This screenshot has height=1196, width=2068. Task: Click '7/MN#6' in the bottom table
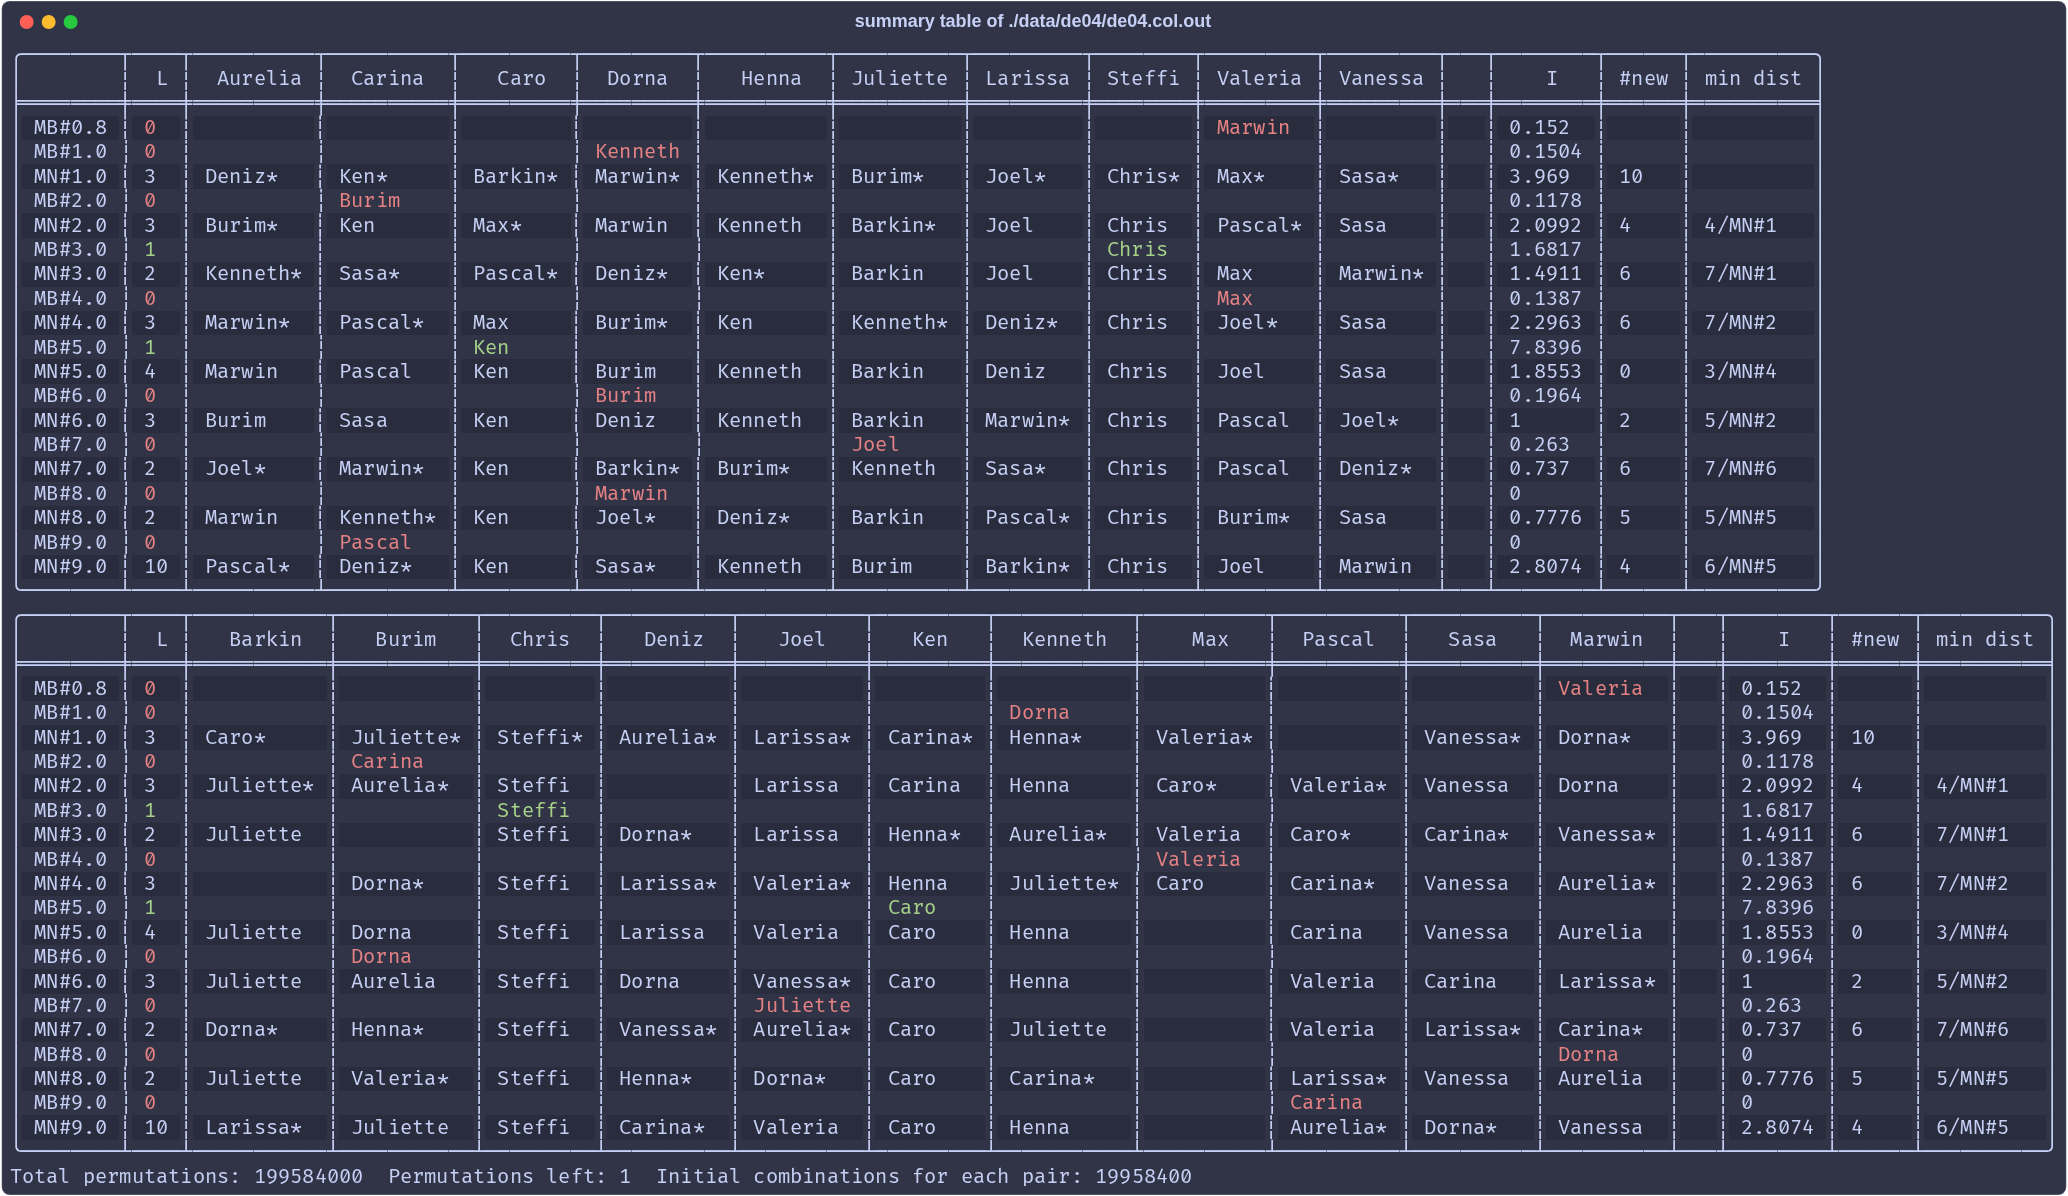click(x=1972, y=1029)
